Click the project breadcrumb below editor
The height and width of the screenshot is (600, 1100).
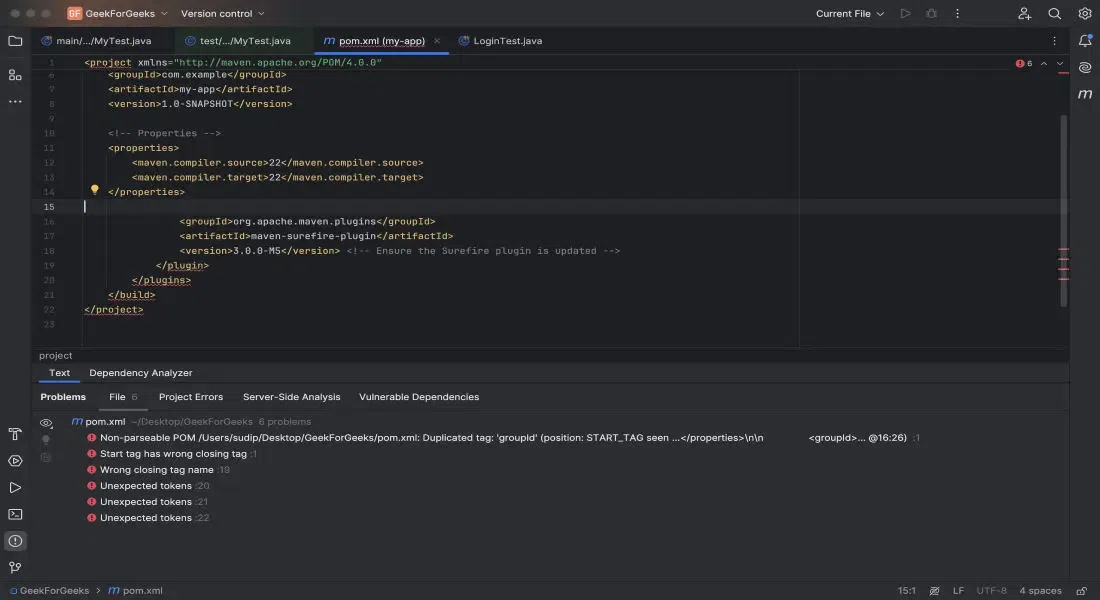(x=55, y=355)
